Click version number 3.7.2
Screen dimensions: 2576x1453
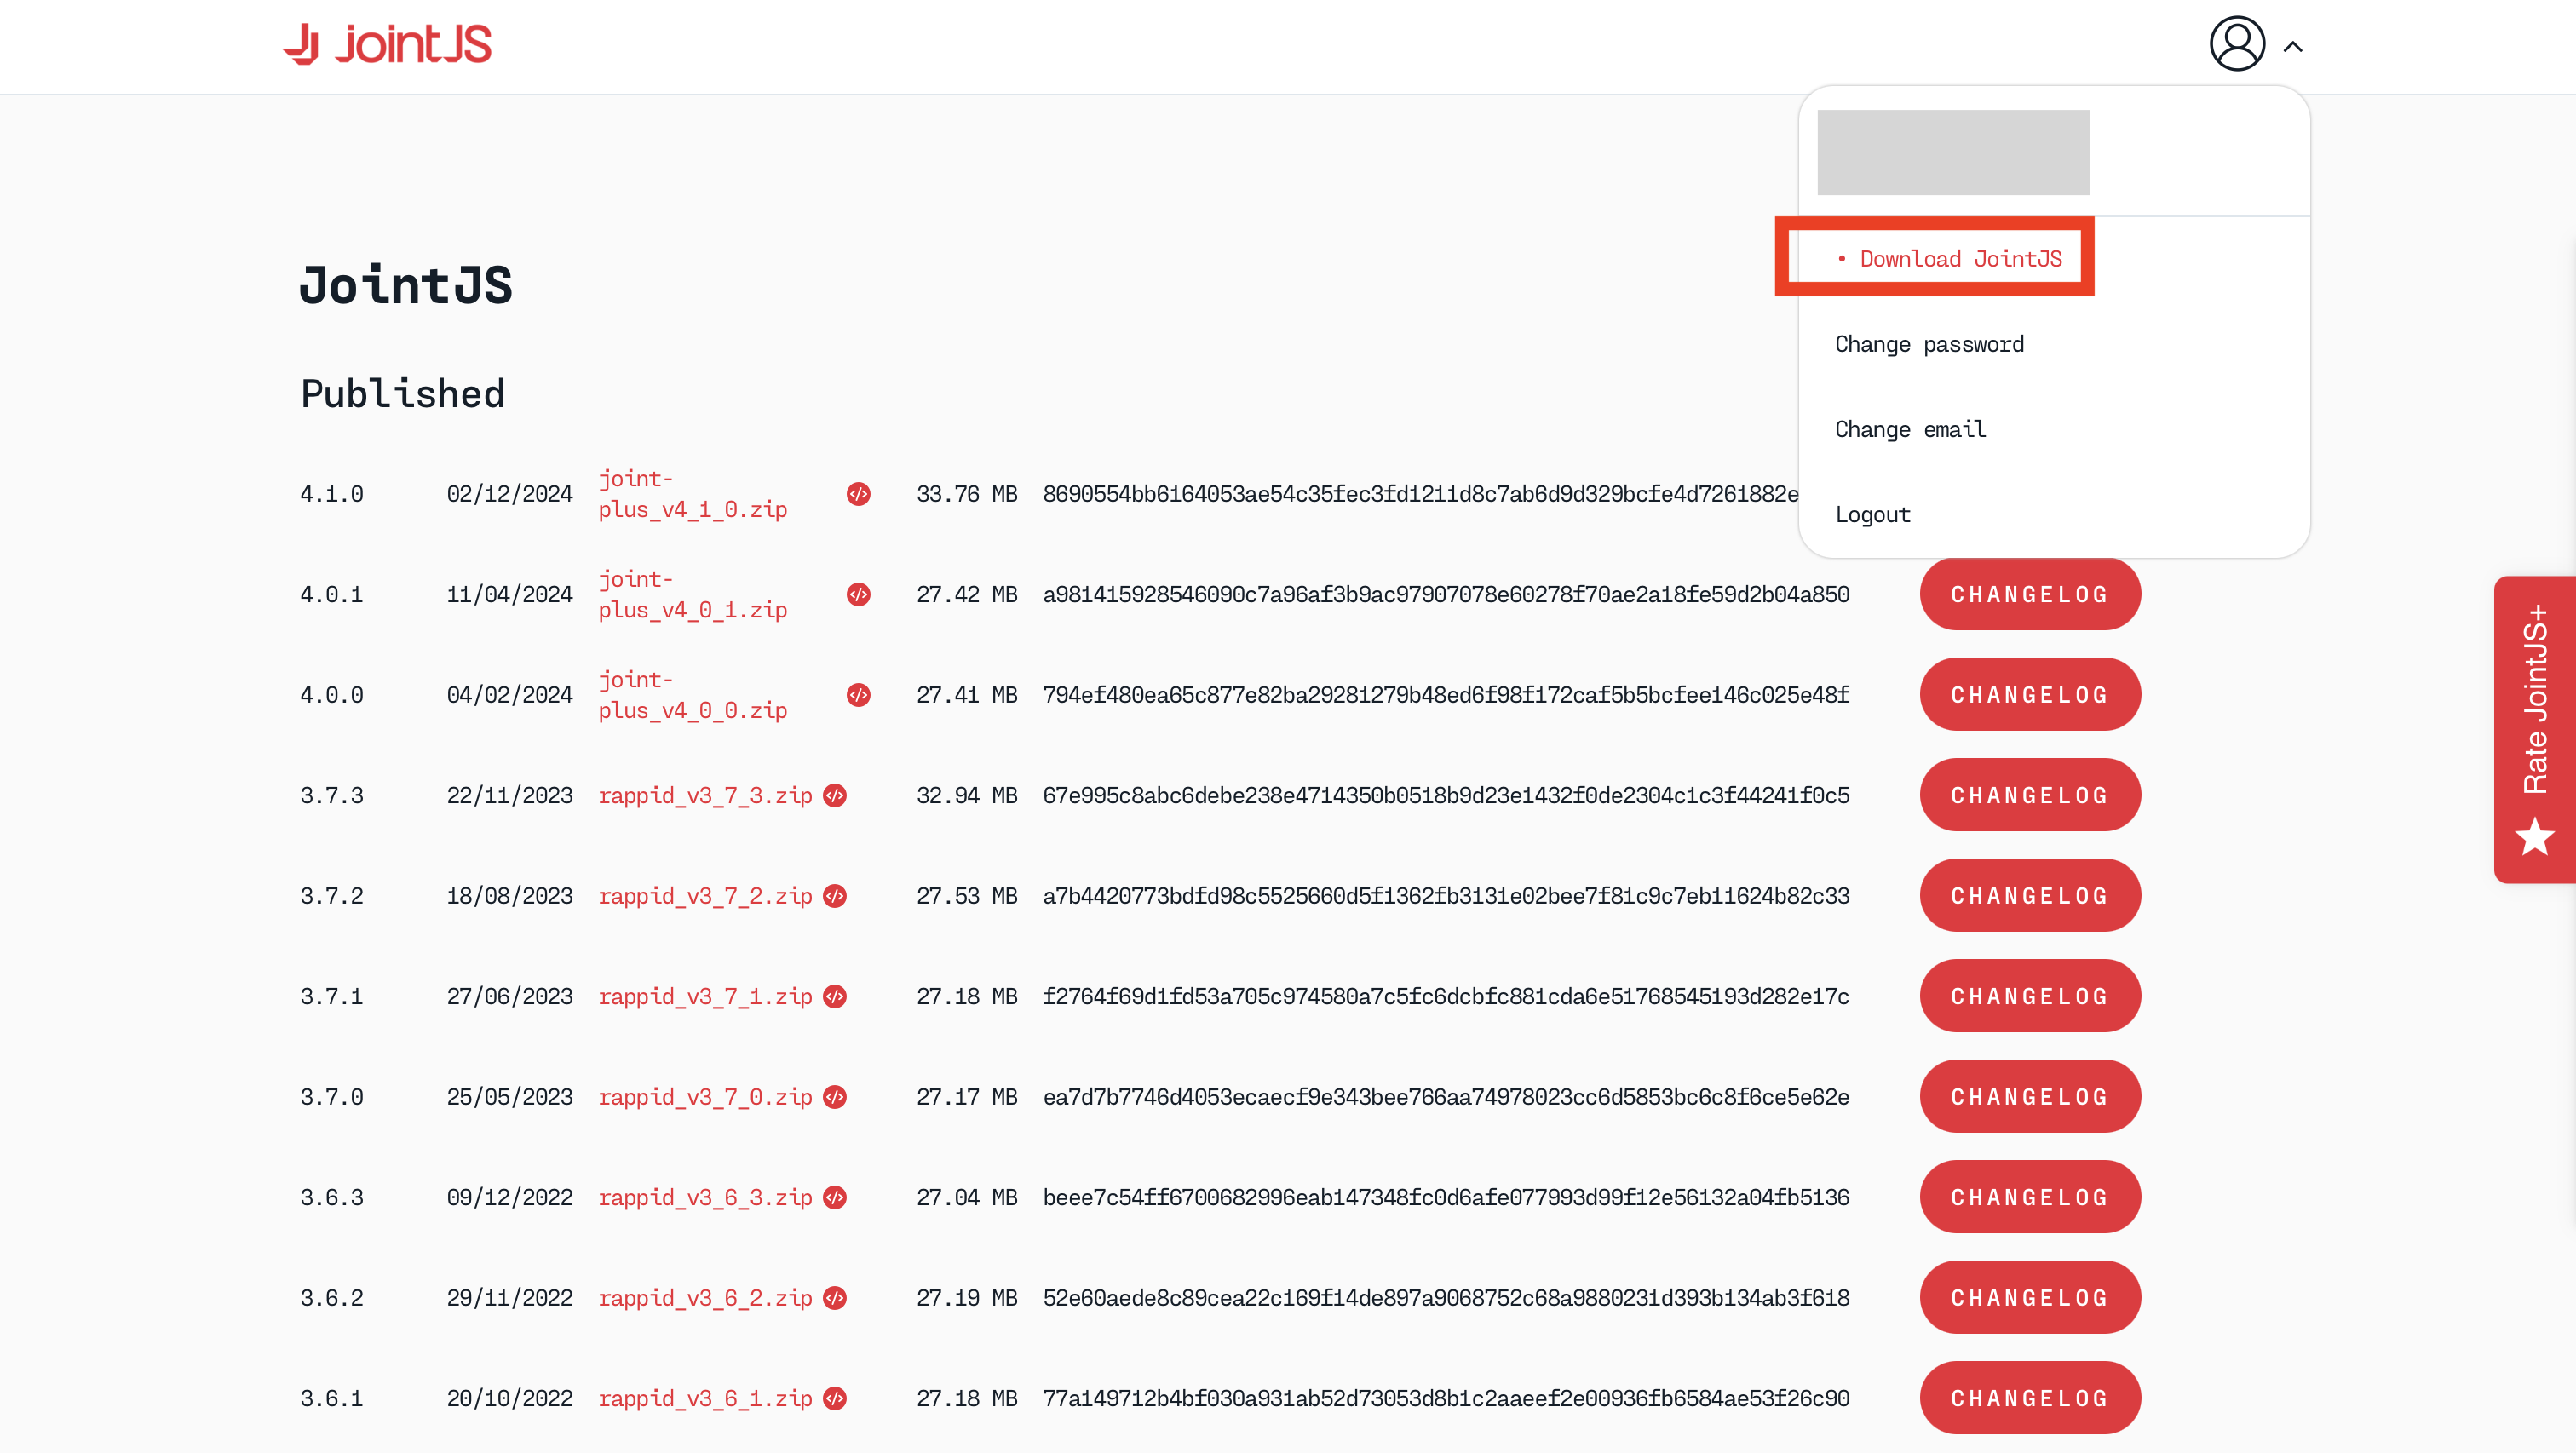point(332,896)
